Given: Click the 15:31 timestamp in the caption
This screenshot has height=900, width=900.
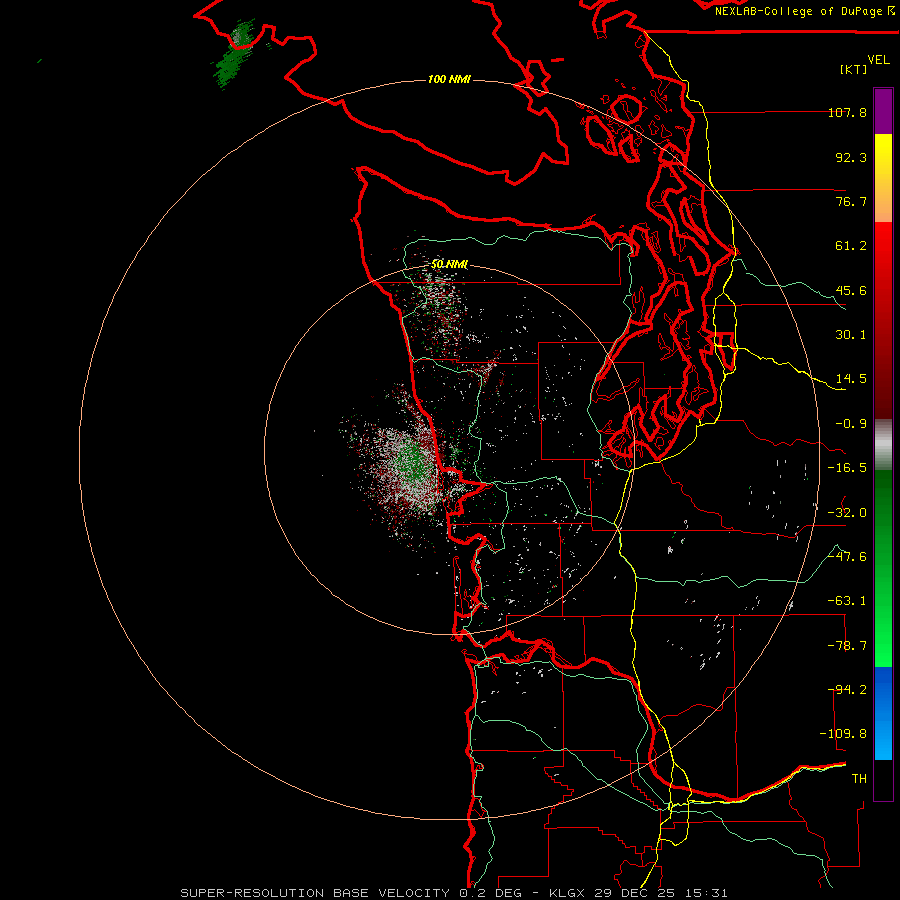Looking at the screenshot, I should click(708, 893).
